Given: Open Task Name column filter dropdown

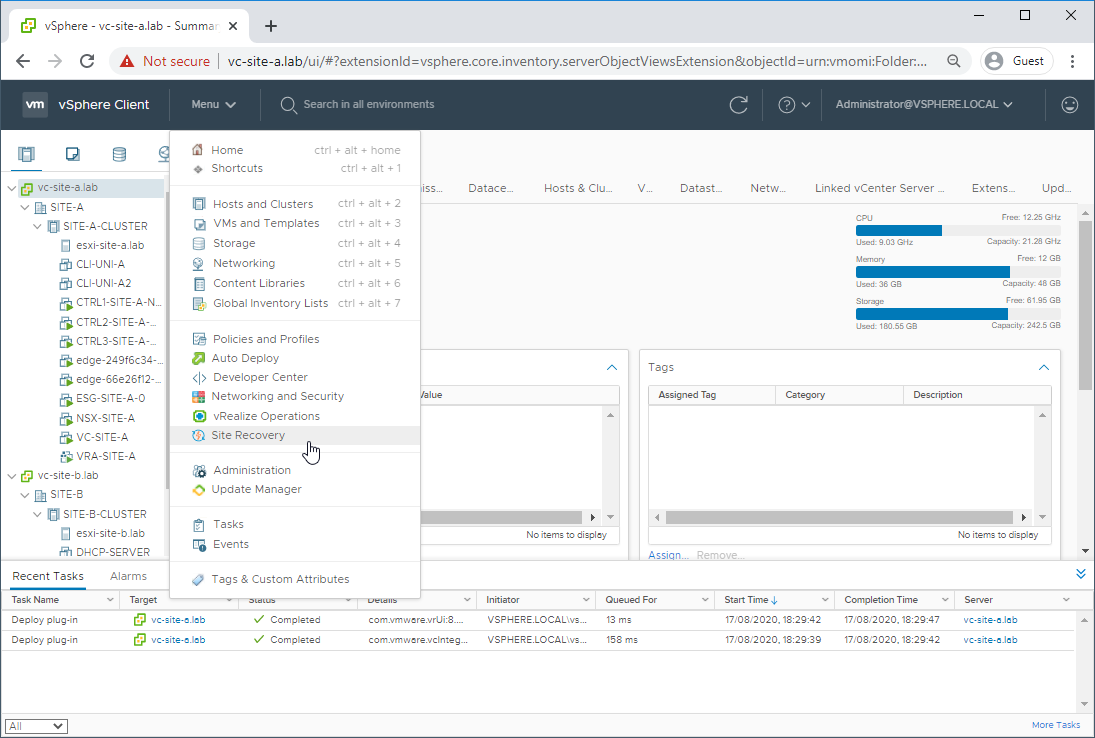Looking at the screenshot, I should click(110, 600).
